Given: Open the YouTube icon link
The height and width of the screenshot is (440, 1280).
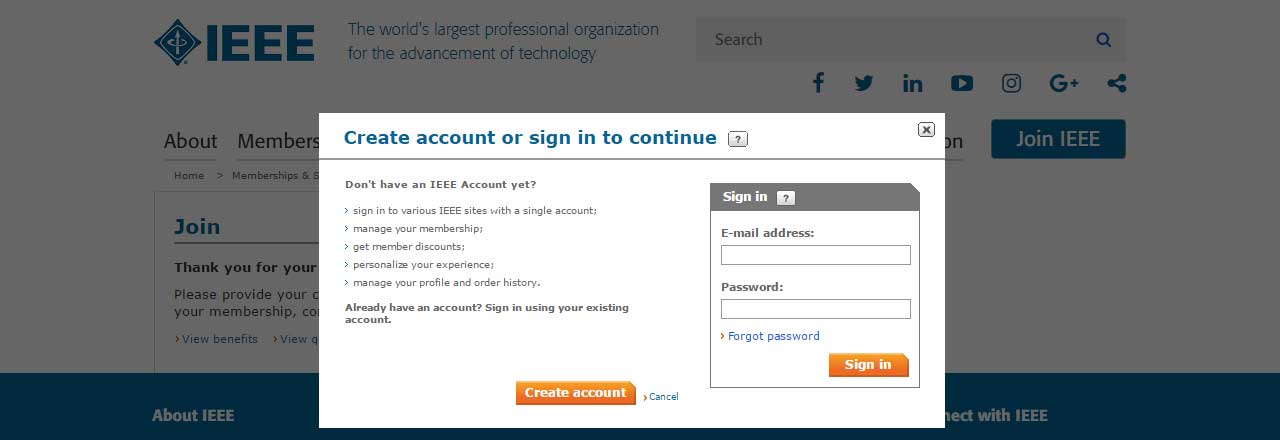Looking at the screenshot, I should (x=962, y=83).
